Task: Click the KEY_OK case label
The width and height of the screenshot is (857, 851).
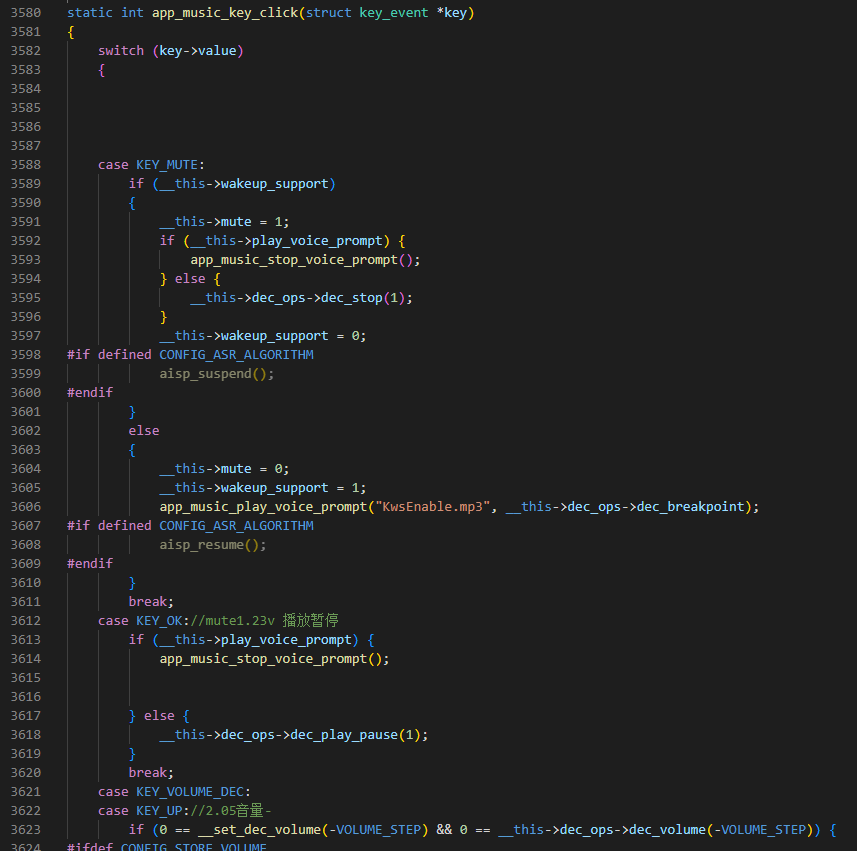Action: (x=159, y=621)
